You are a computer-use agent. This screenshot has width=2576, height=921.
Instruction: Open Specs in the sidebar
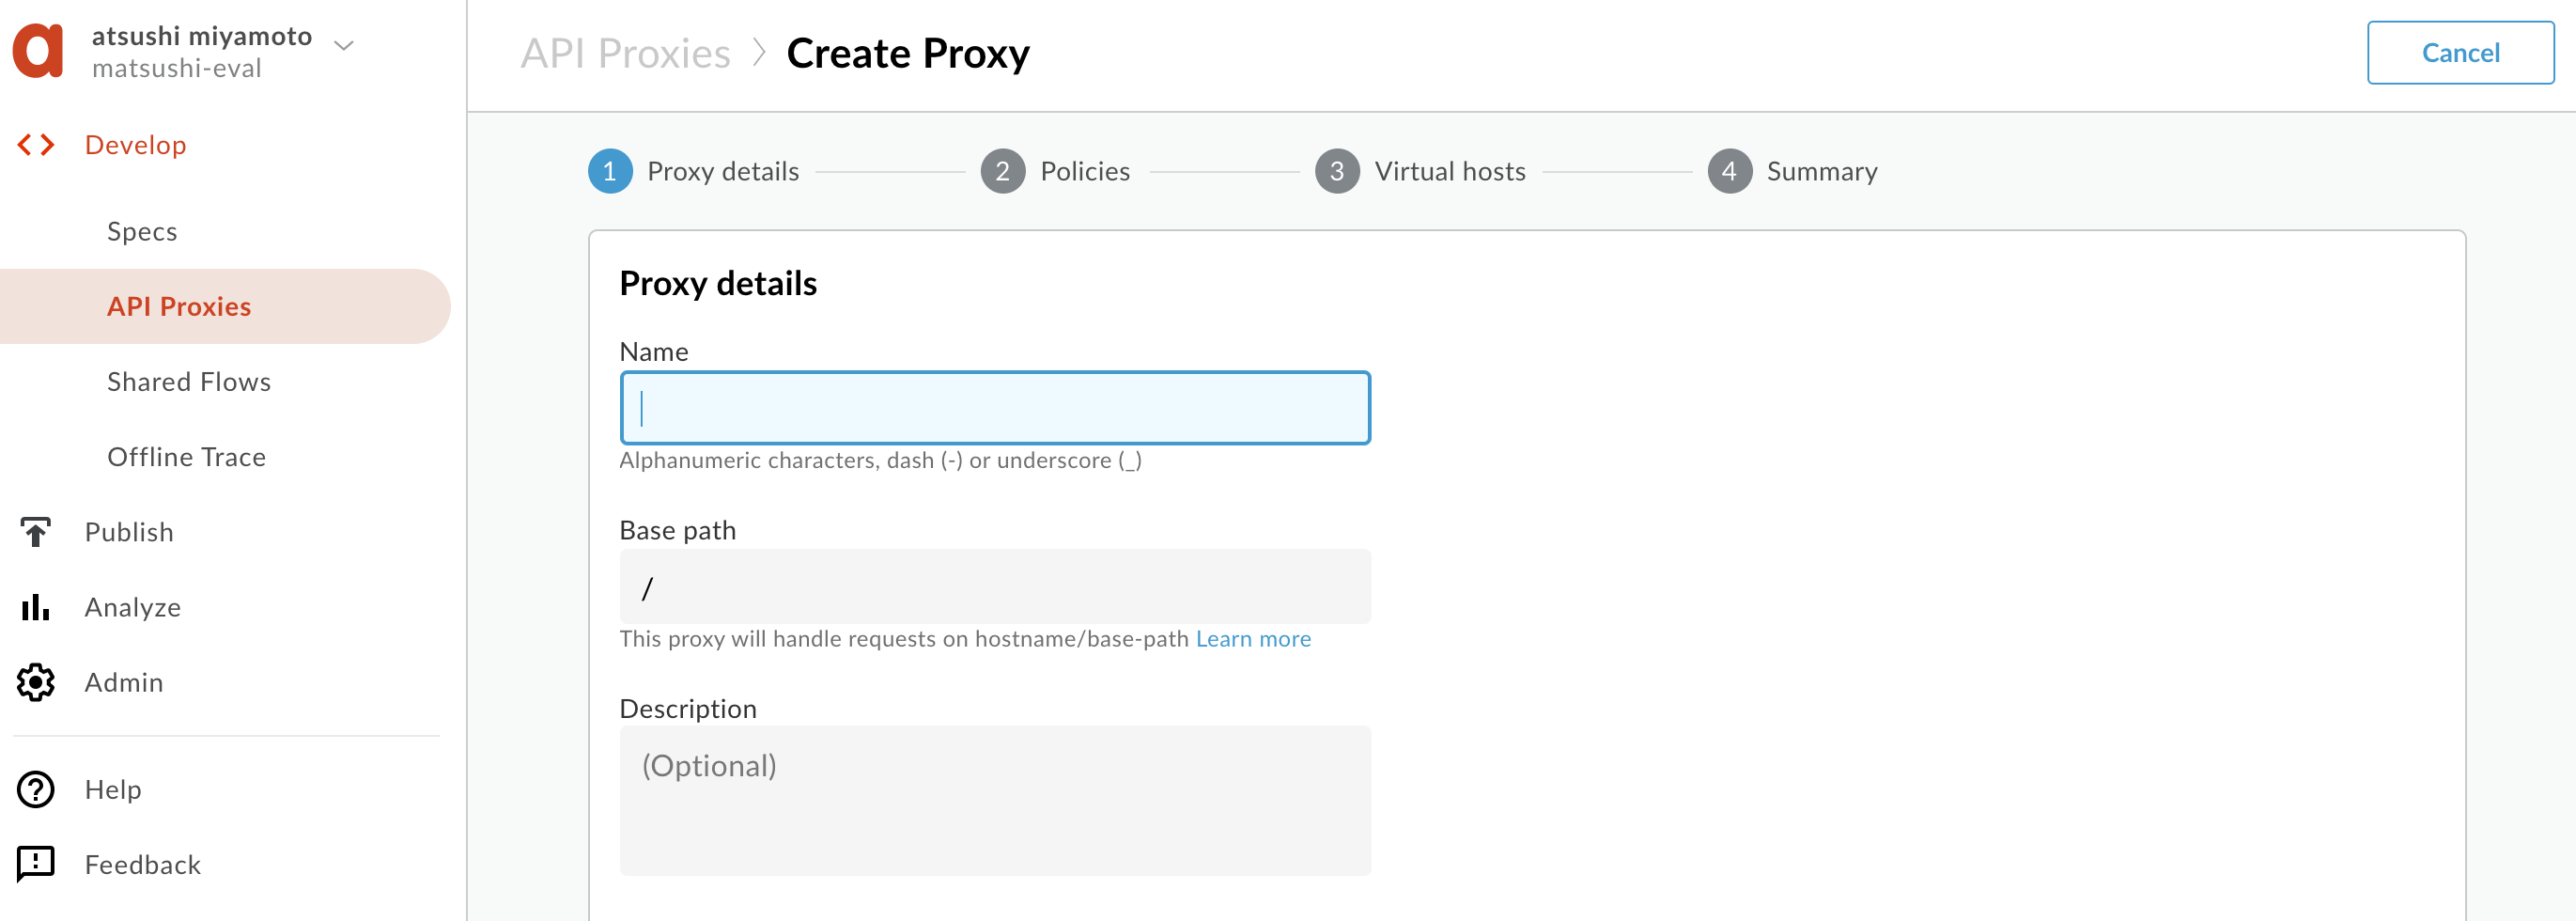[142, 231]
